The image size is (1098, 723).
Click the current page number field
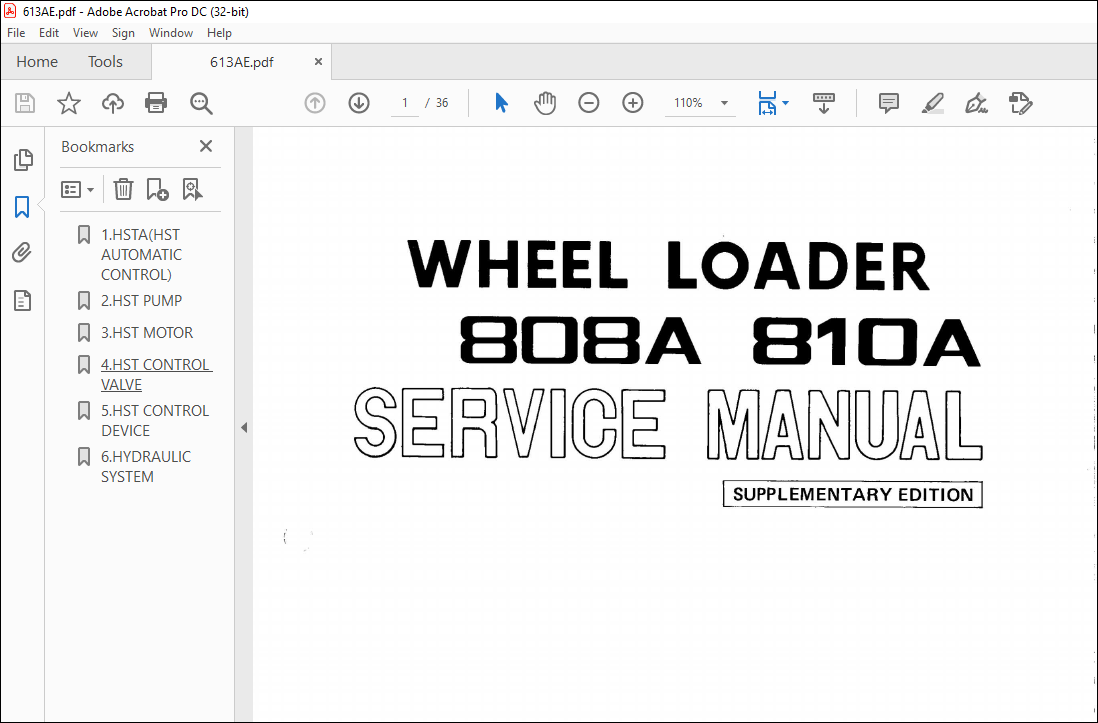click(x=405, y=103)
